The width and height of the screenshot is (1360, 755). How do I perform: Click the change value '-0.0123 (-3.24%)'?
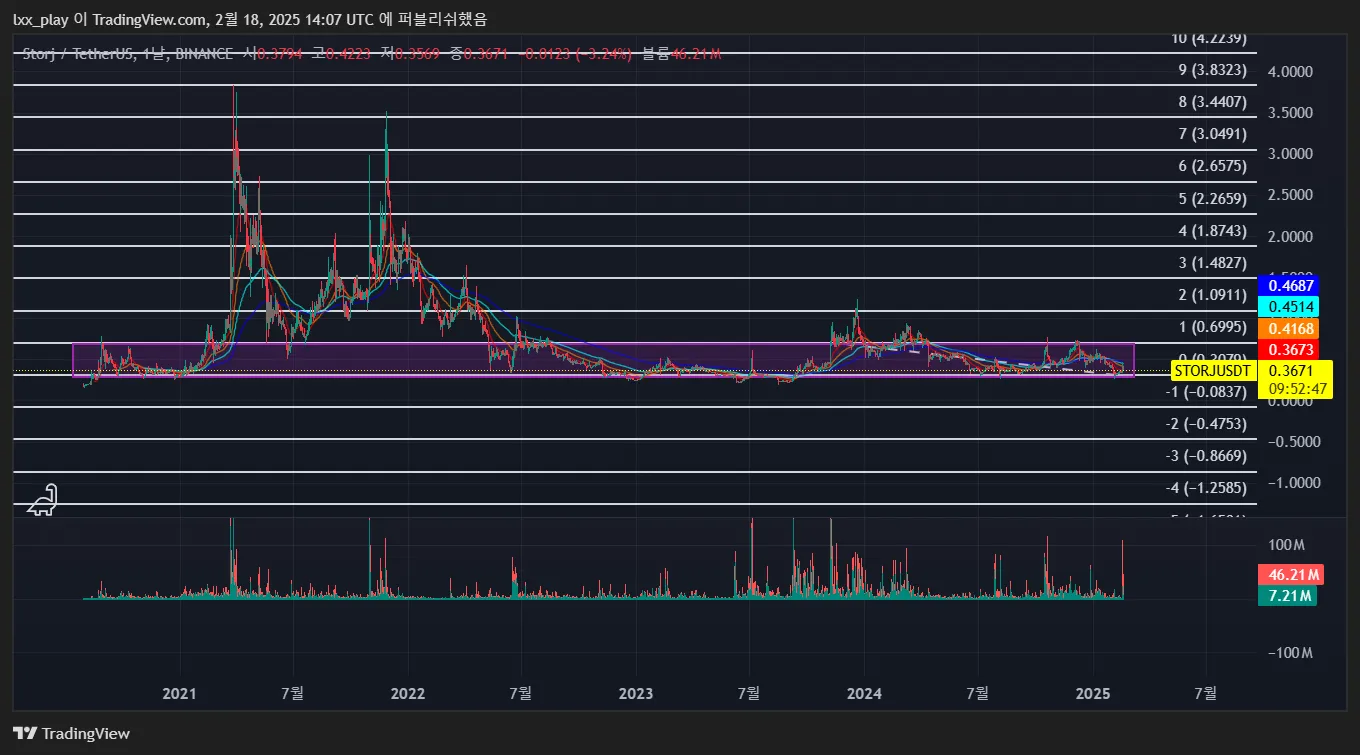[574, 53]
